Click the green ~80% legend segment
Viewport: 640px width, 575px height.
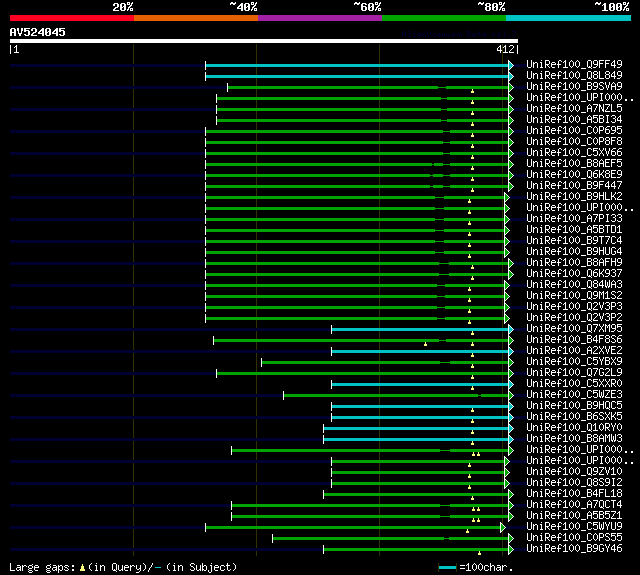(444, 18)
